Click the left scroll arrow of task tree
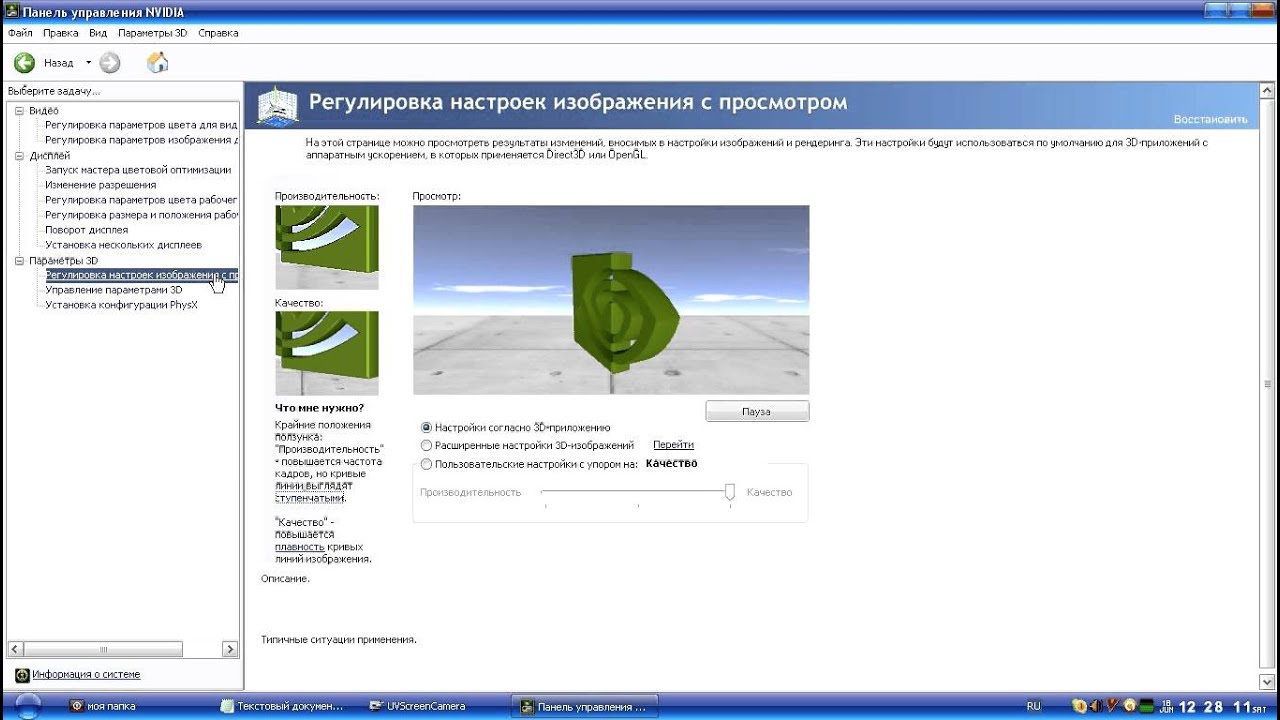 click(x=16, y=650)
